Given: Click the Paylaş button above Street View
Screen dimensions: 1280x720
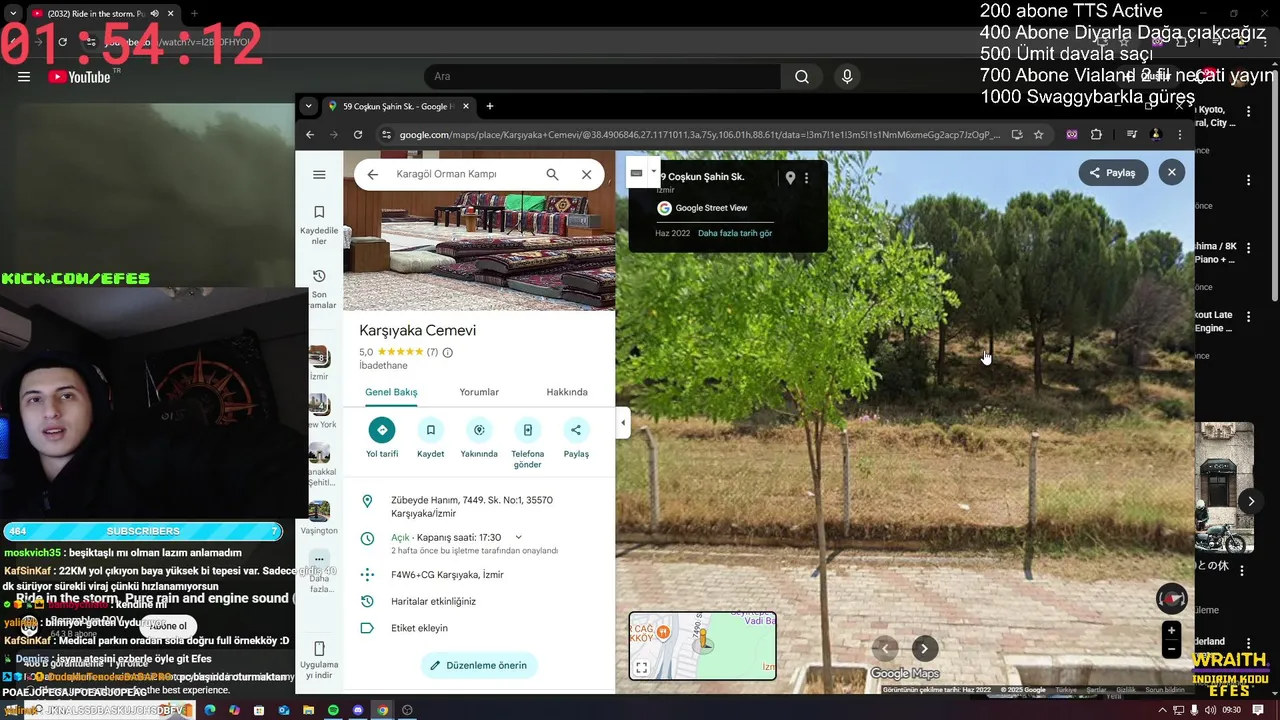Looking at the screenshot, I should tap(1112, 172).
